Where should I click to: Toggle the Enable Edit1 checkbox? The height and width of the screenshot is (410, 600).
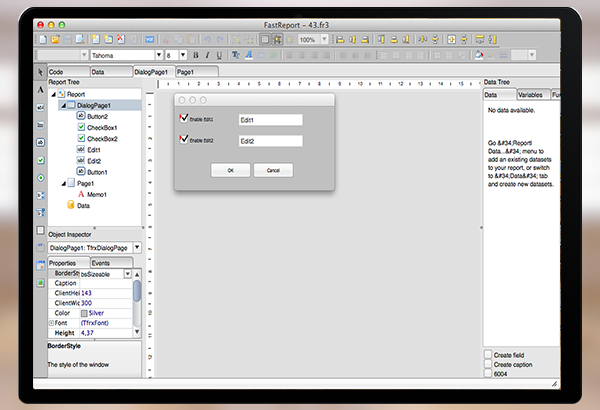pyautogui.click(x=182, y=118)
